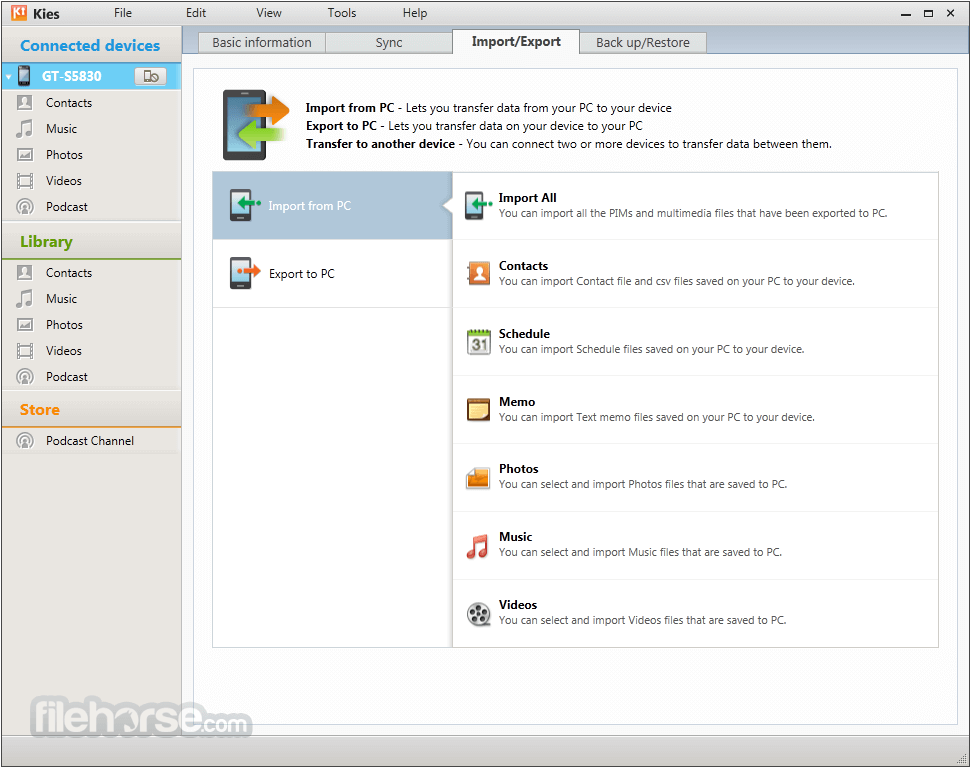Image resolution: width=971 pixels, height=768 pixels.
Task: Click the Videos film reel icon
Action: (x=478, y=614)
